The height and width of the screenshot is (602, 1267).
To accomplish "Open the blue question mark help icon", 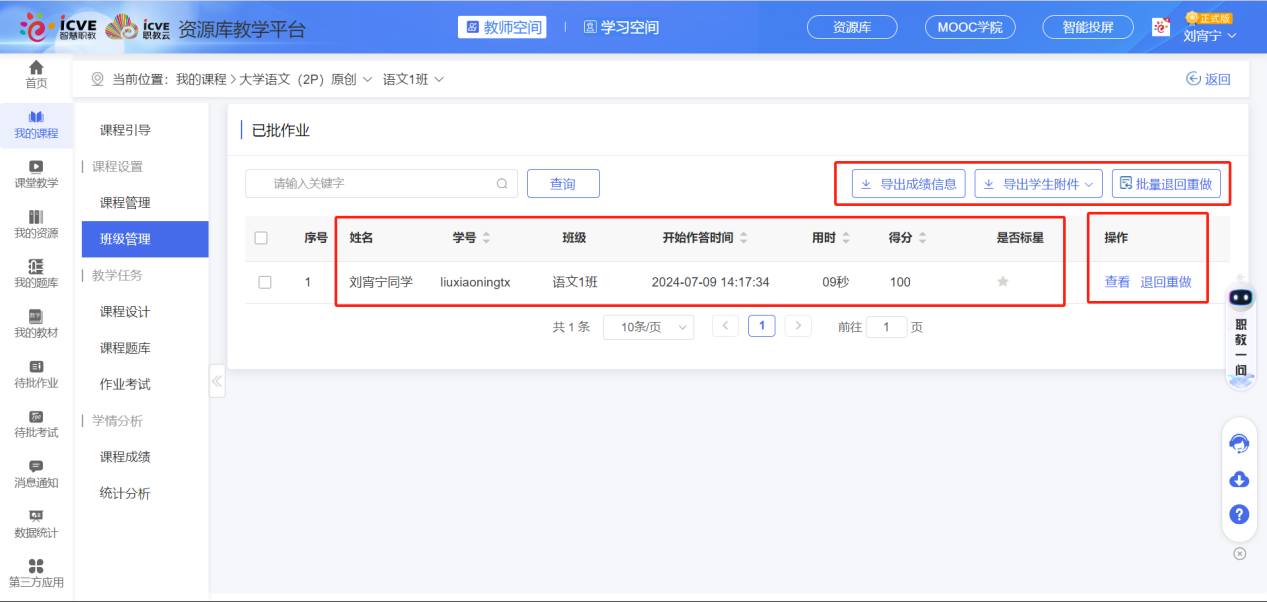I will pyautogui.click(x=1239, y=514).
